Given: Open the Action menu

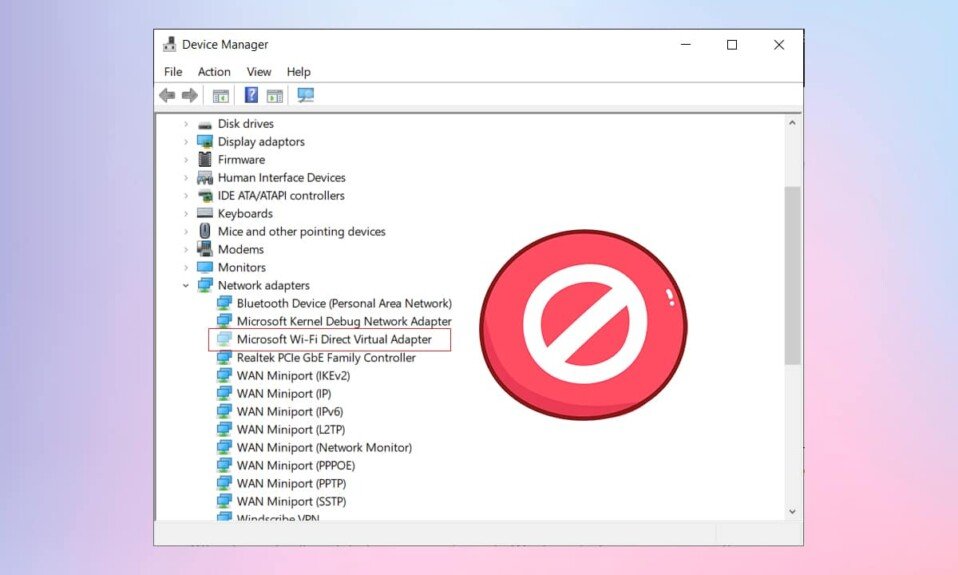Looking at the screenshot, I should click(x=214, y=72).
